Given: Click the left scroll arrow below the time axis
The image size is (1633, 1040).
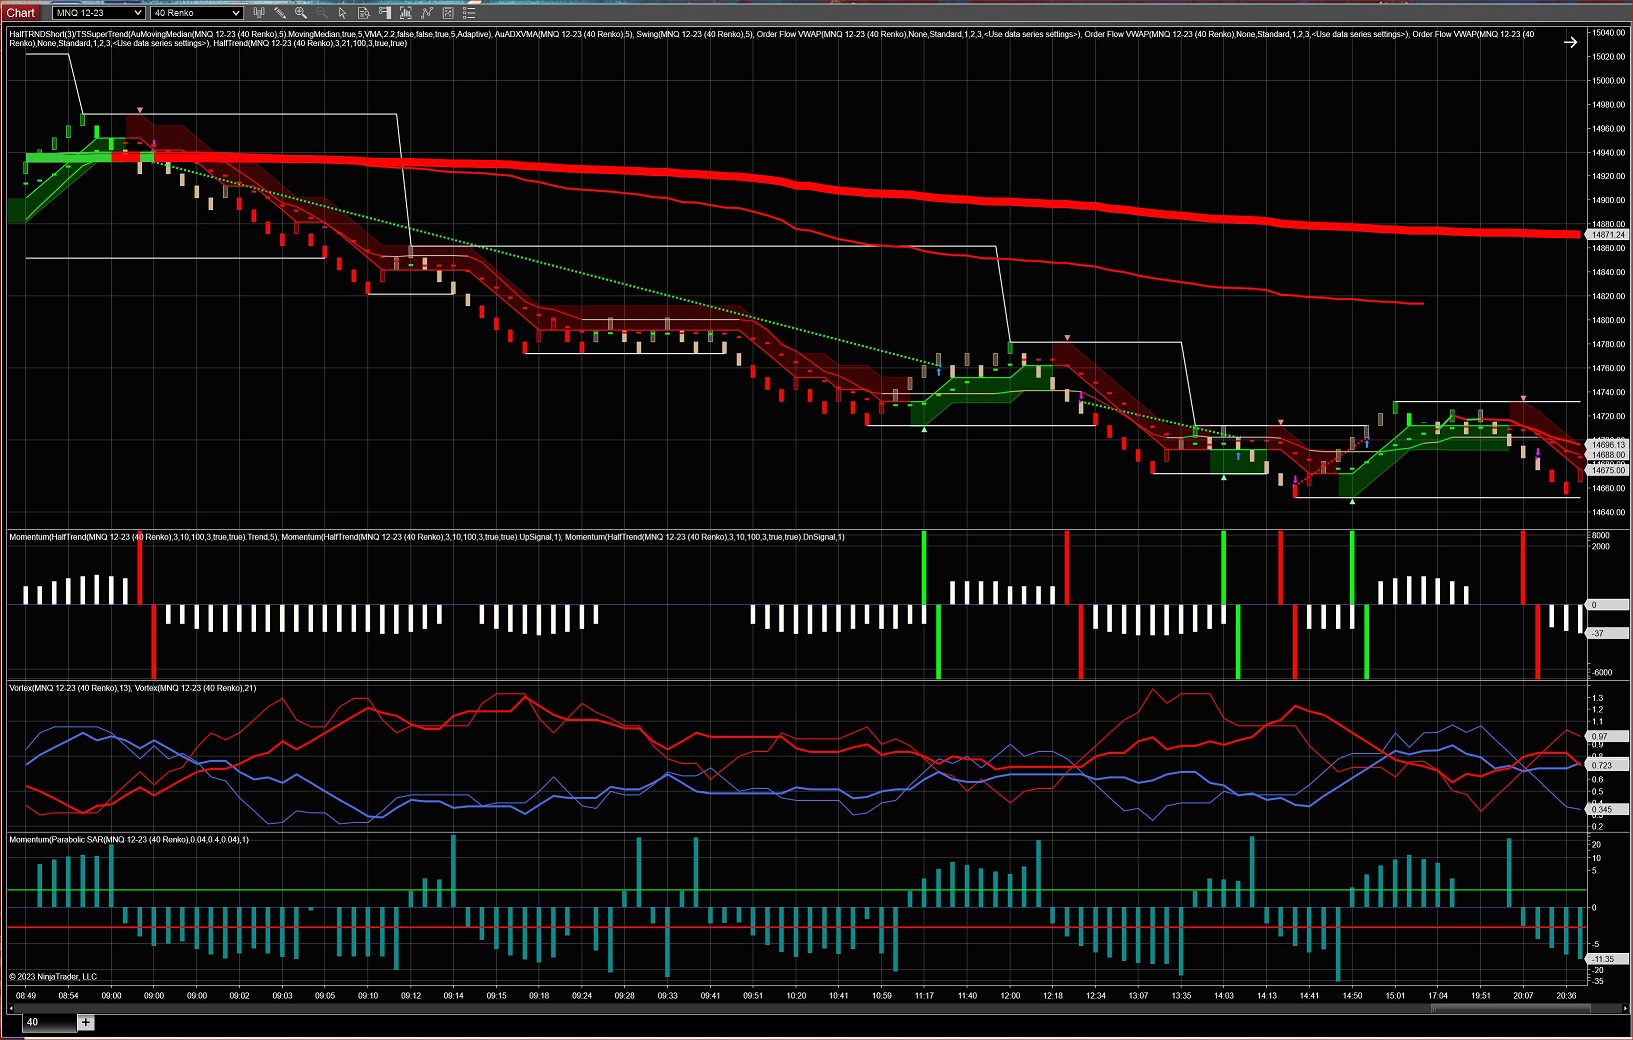Looking at the screenshot, I should point(12,1008).
